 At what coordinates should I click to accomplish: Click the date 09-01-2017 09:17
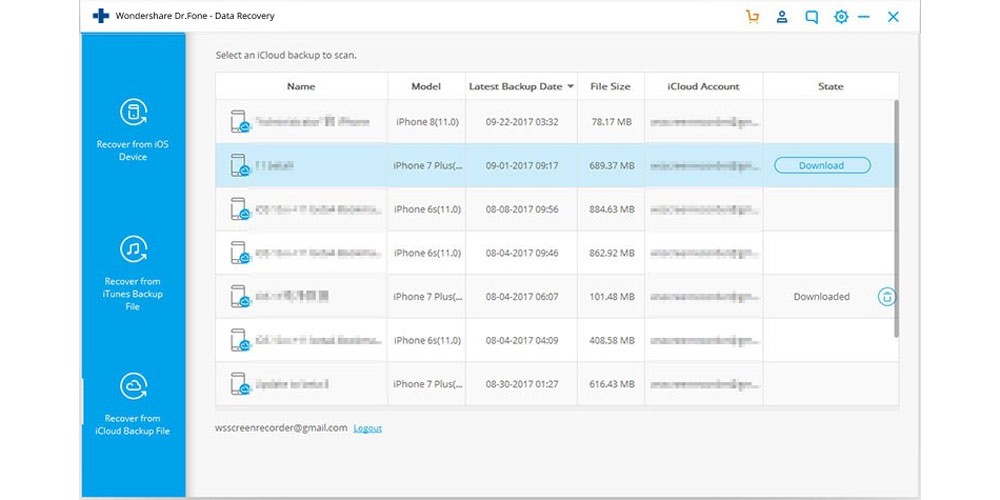tap(522, 165)
